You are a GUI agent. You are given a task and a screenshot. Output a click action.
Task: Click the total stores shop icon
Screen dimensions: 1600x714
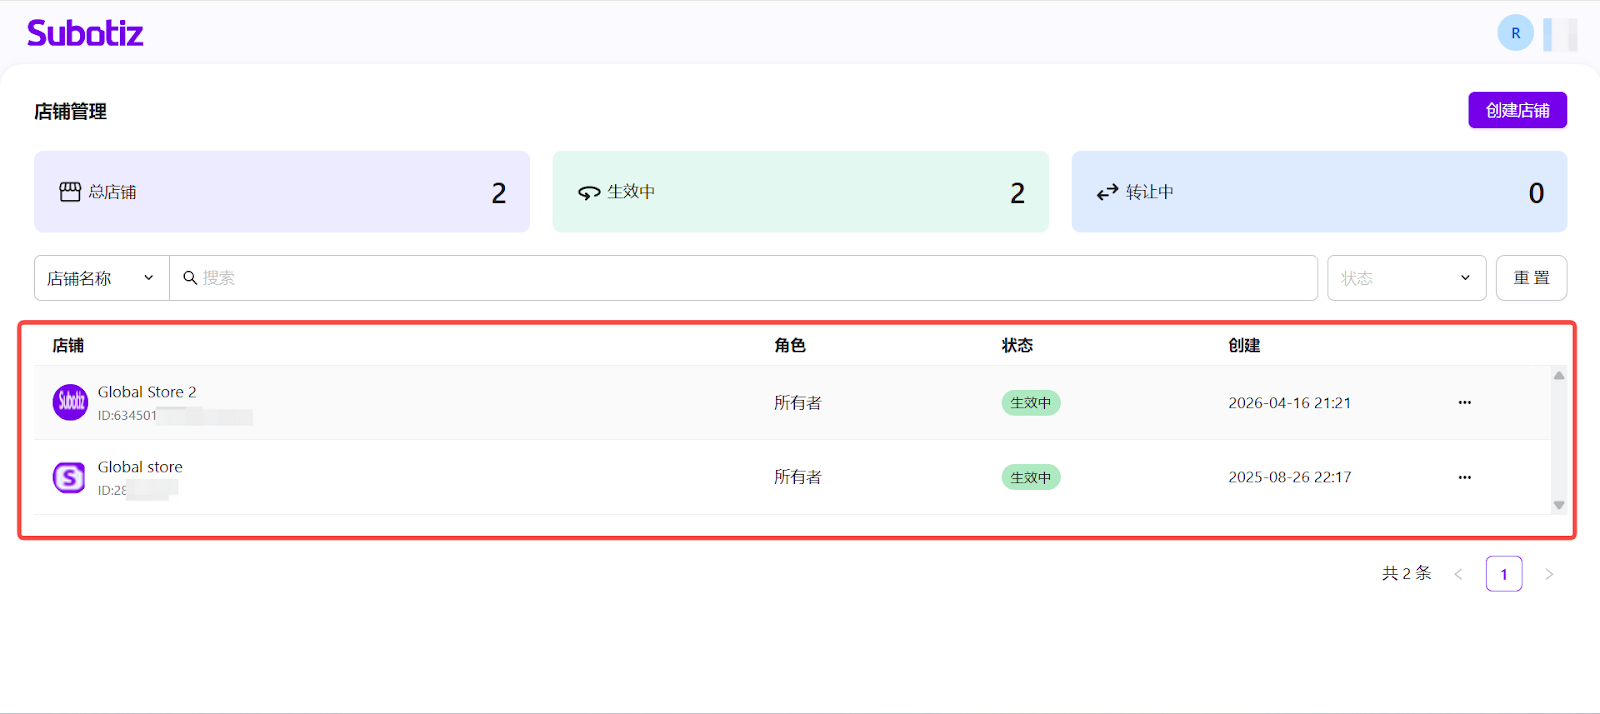70,192
